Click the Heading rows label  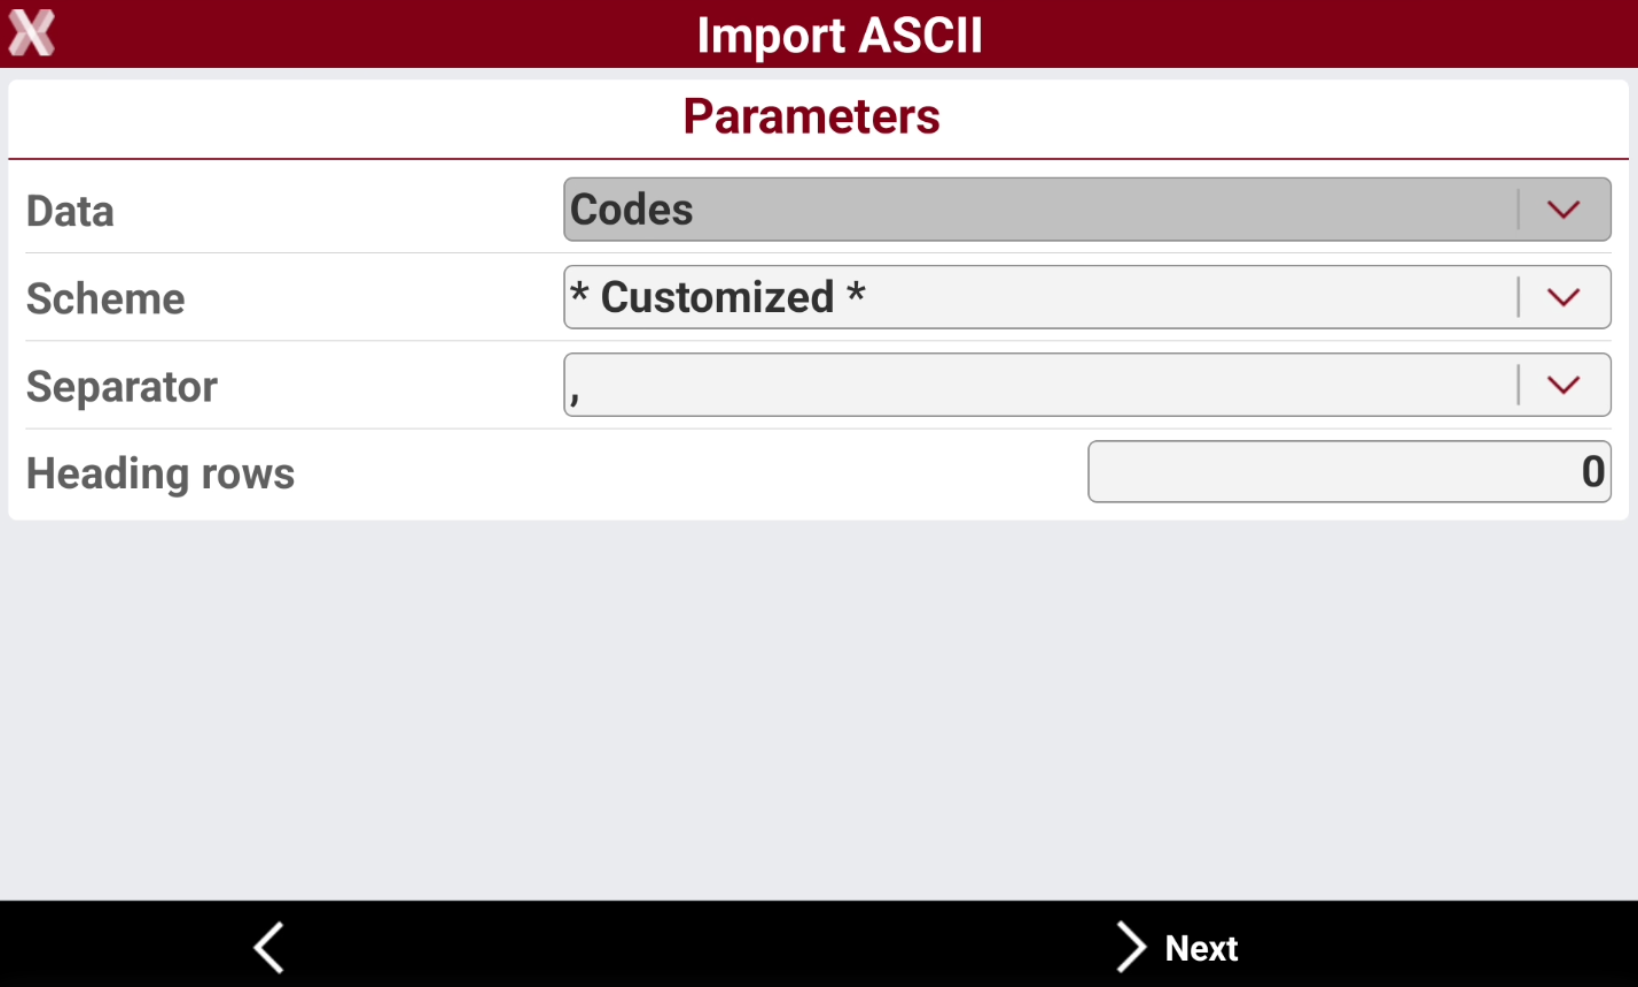click(x=160, y=474)
